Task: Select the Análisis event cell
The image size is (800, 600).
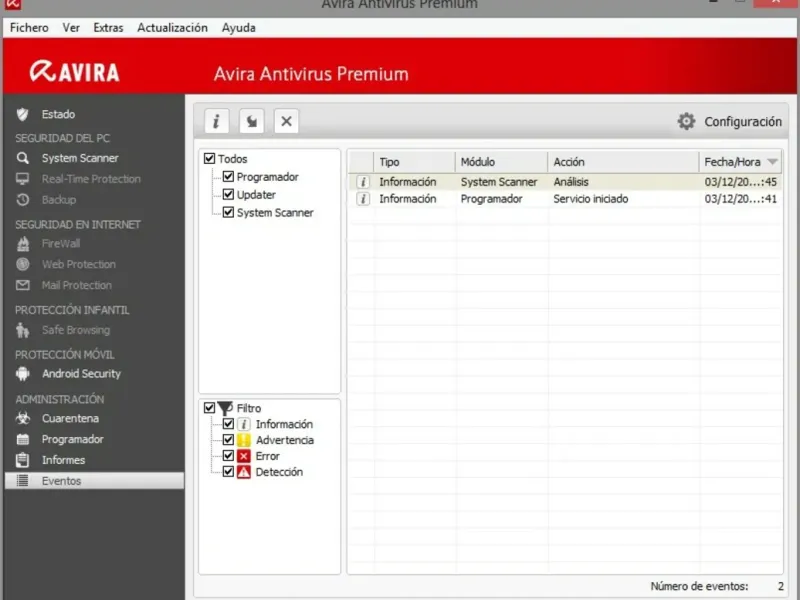Action: click(571, 182)
